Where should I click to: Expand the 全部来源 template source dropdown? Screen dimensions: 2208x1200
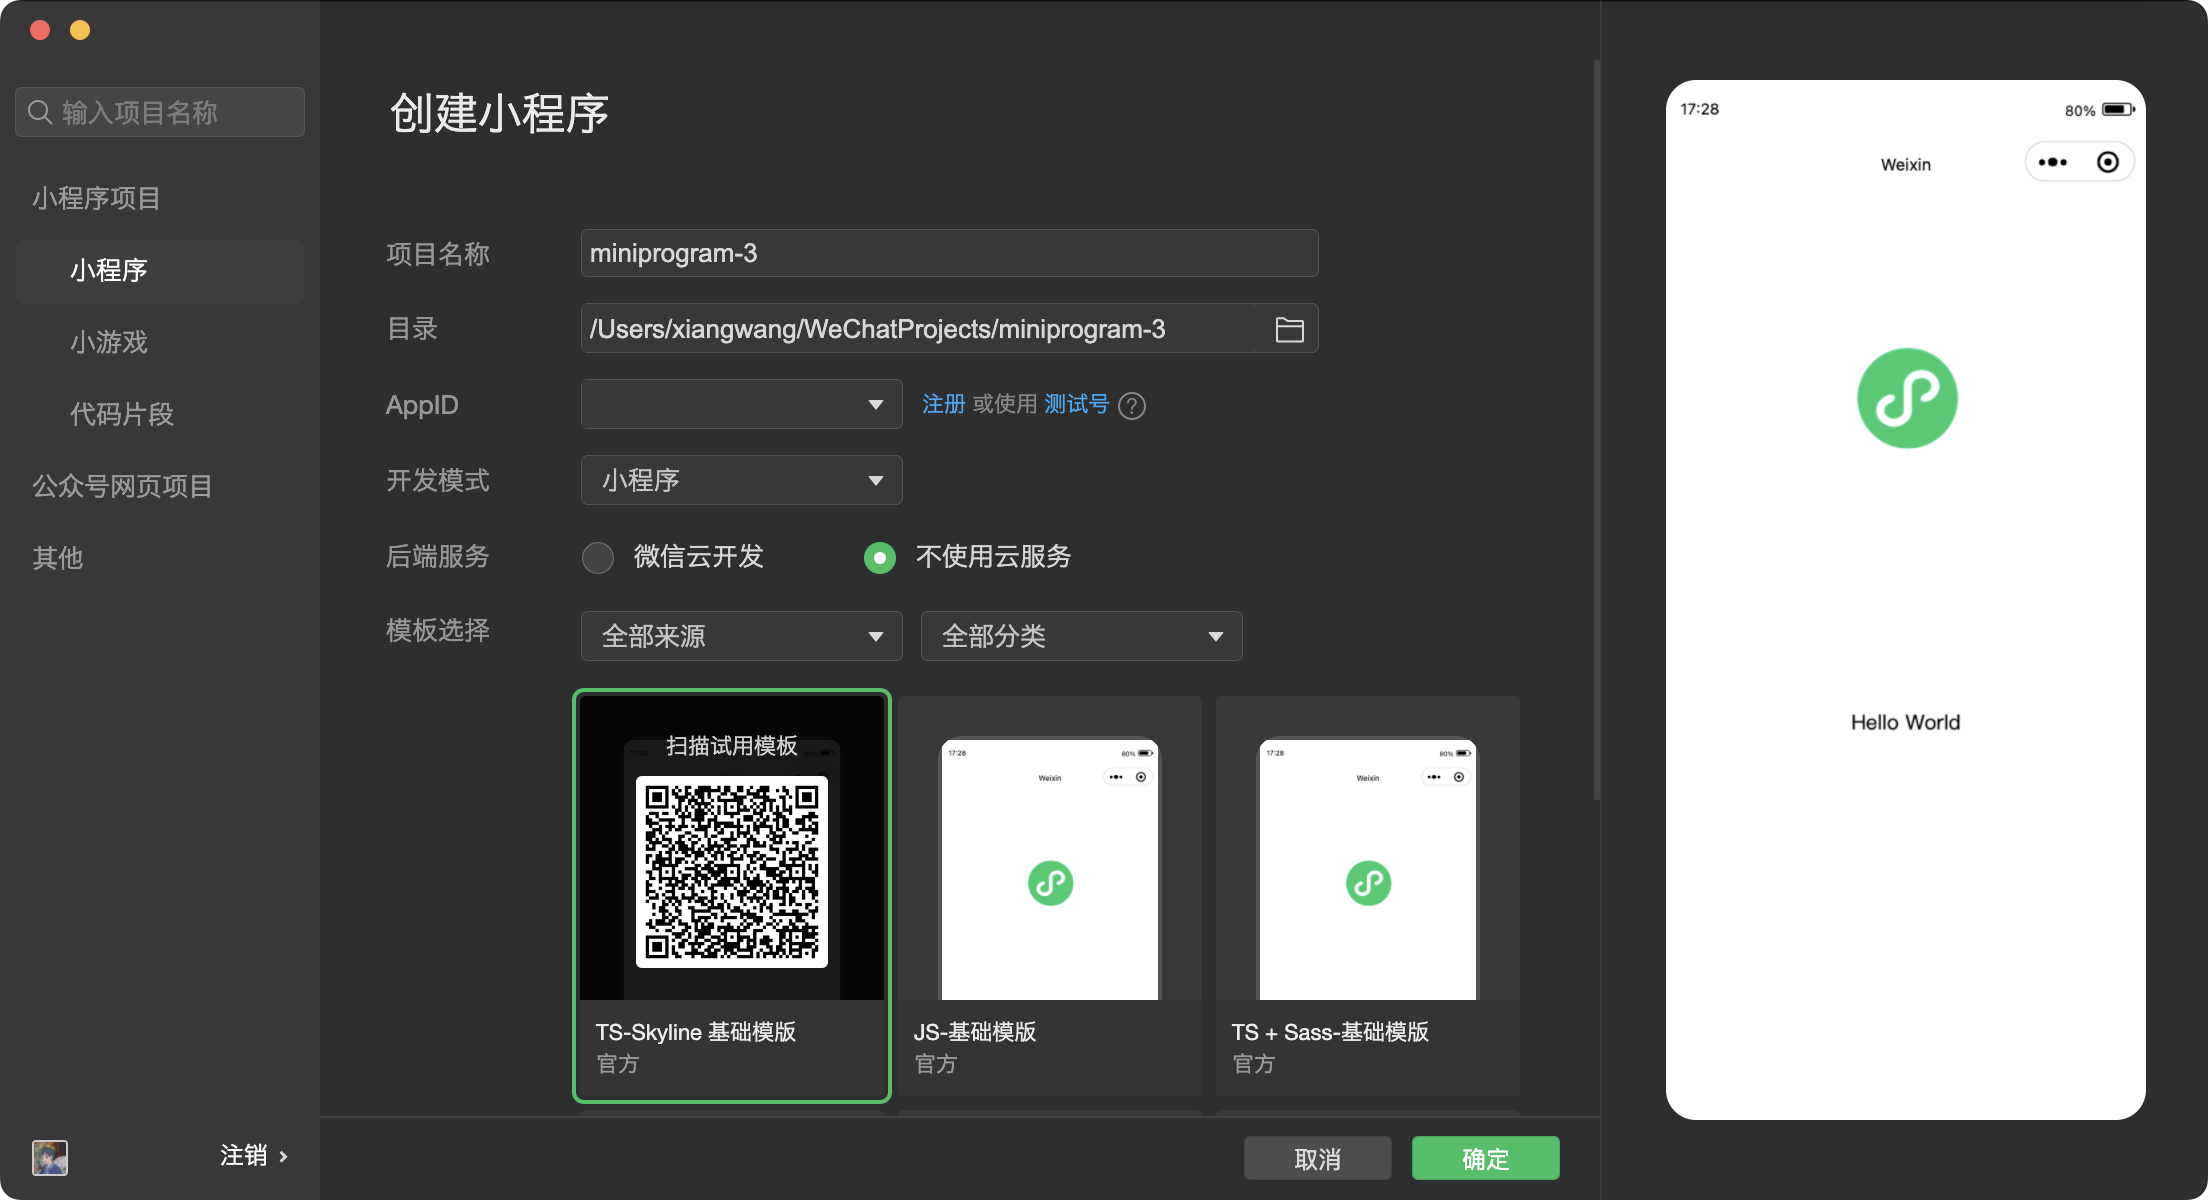click(738, 637)
